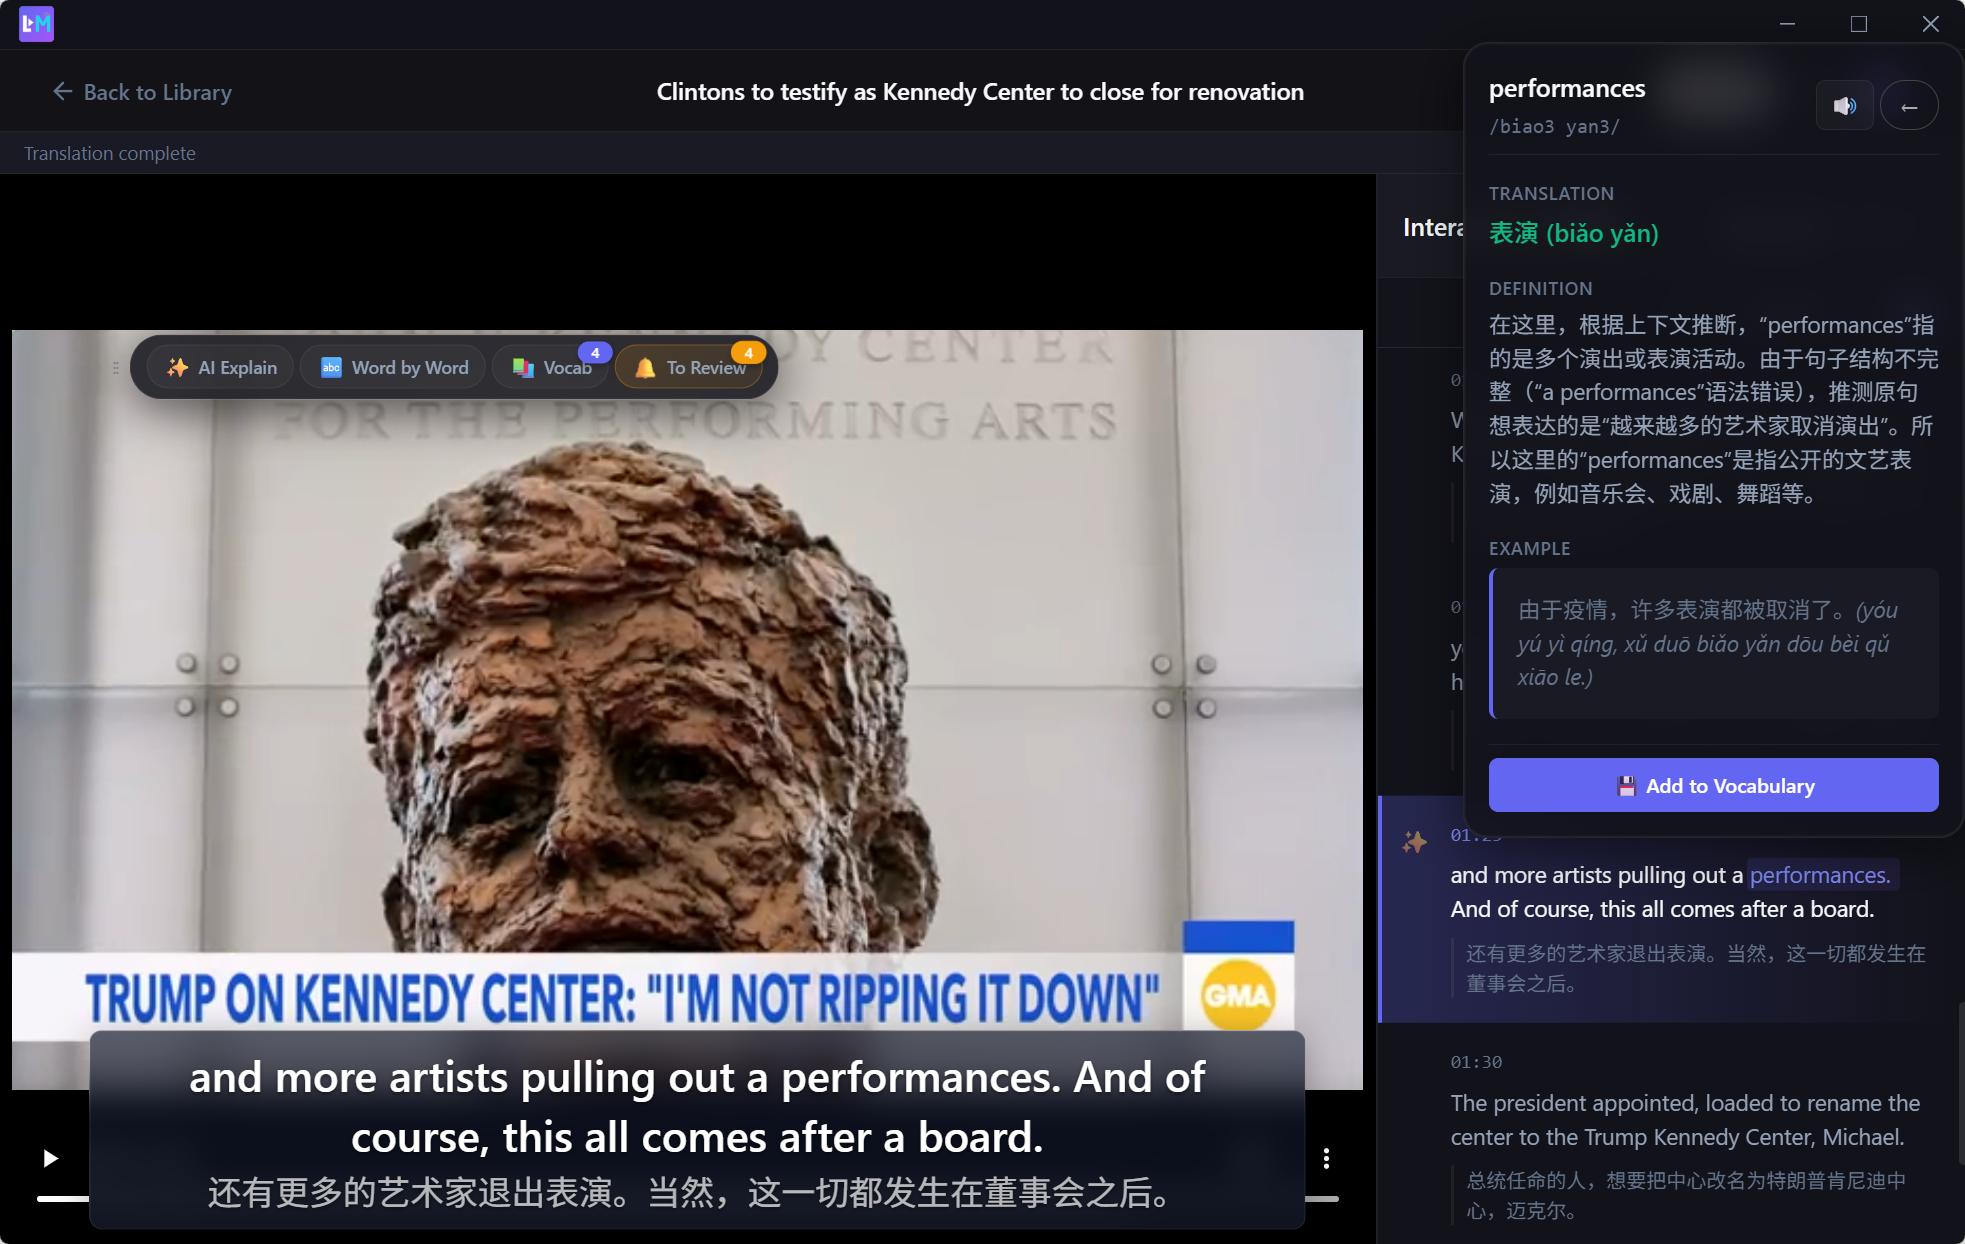Click the timestamp 01:25
The width and height of the screenshot is (1965, 1244).
click(x=1478, y=835)
